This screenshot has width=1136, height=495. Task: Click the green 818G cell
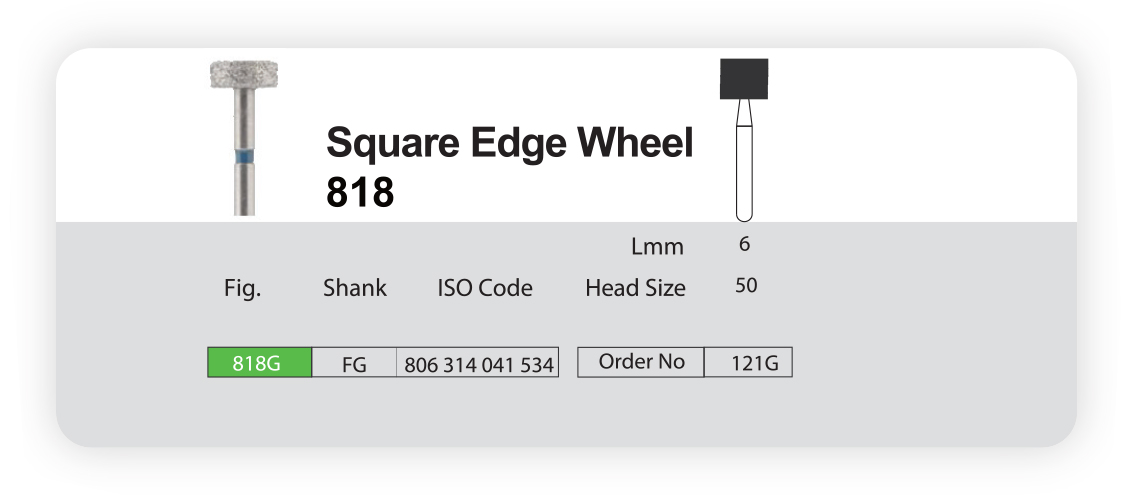[x=259, y=363]
